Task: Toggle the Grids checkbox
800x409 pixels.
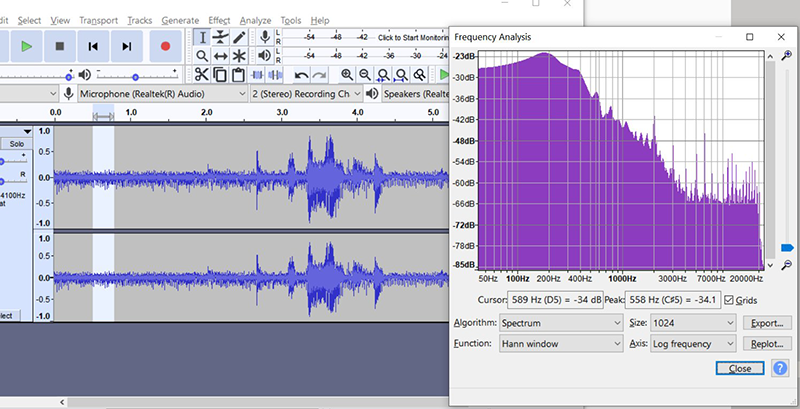Action: coord(728,300)
